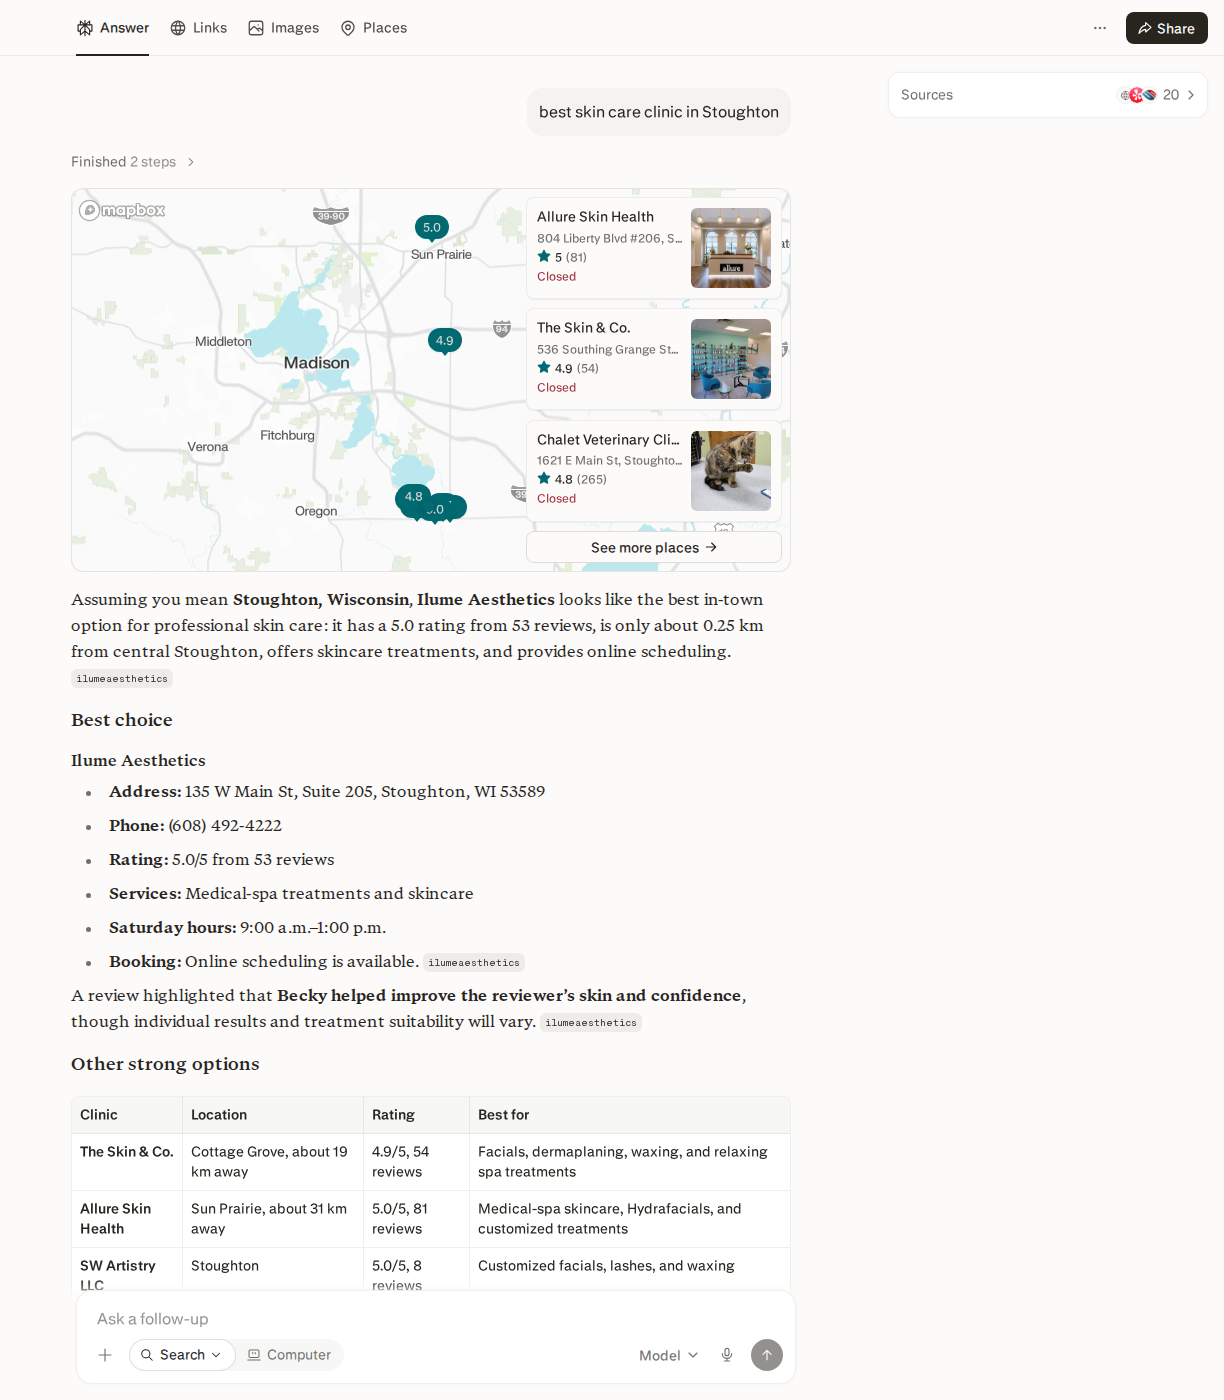
Task: Expand the Finished 2 steps section
Action: 133,162
